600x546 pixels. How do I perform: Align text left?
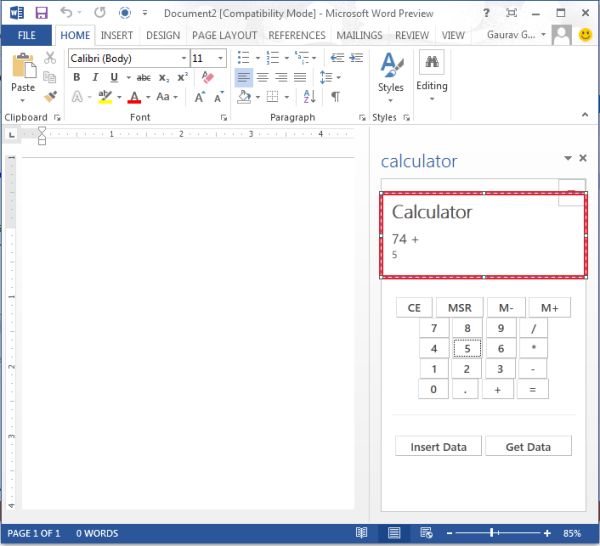click(x=243, y=77)
